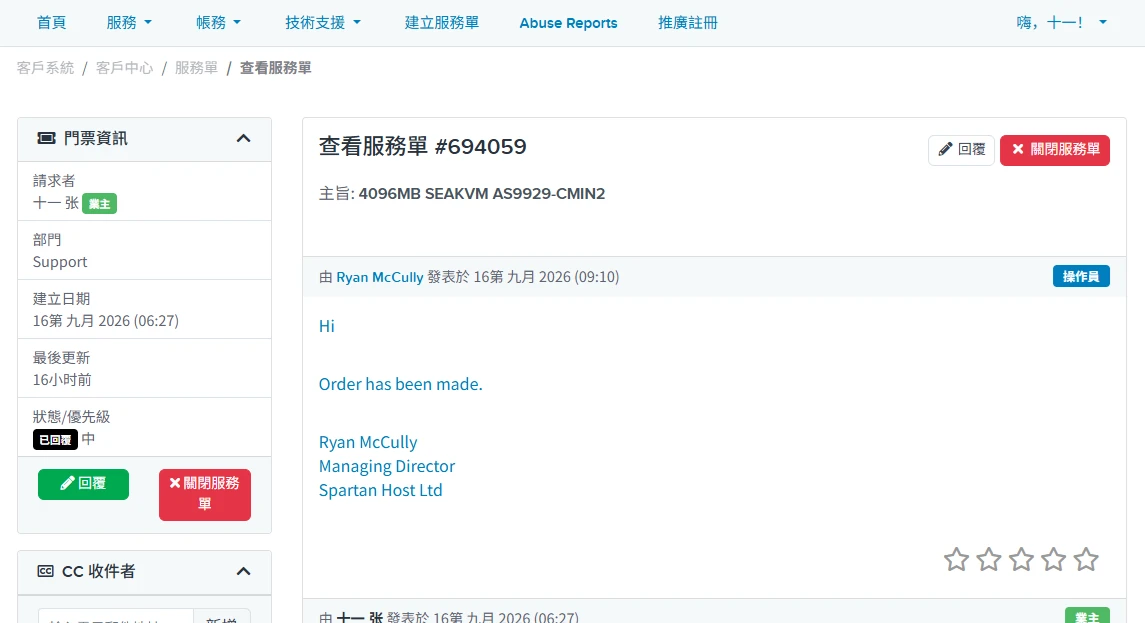Click the 服務單 breadcrumb link
1145x623 pixels.
196,68
